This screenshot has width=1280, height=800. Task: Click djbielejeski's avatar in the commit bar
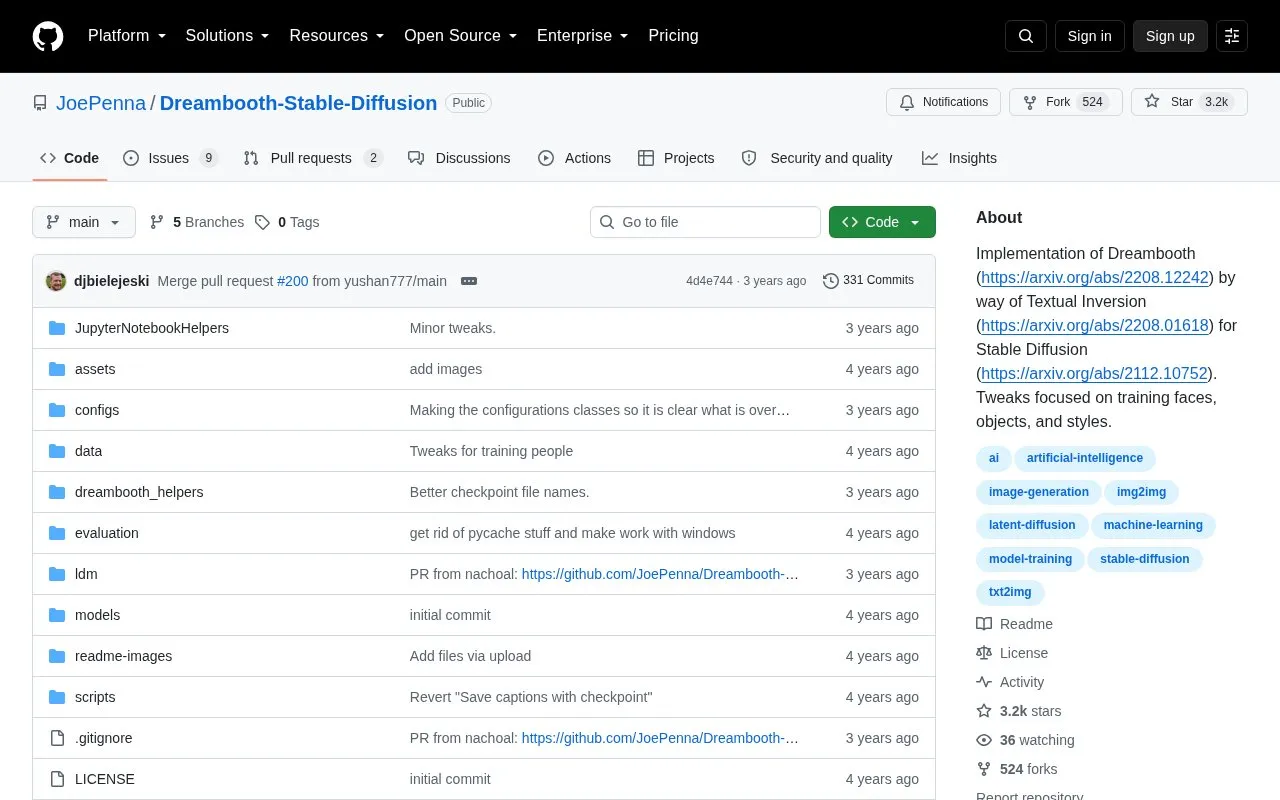pos(56,281)
